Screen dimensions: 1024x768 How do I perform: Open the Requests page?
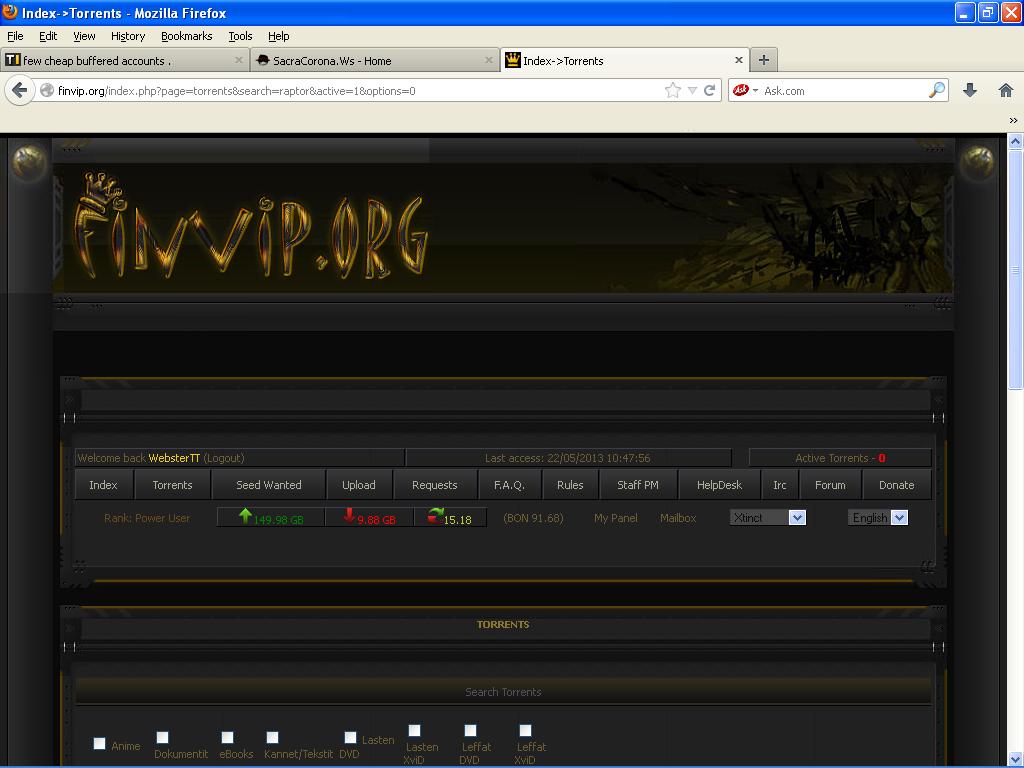(x=435, y=485)
